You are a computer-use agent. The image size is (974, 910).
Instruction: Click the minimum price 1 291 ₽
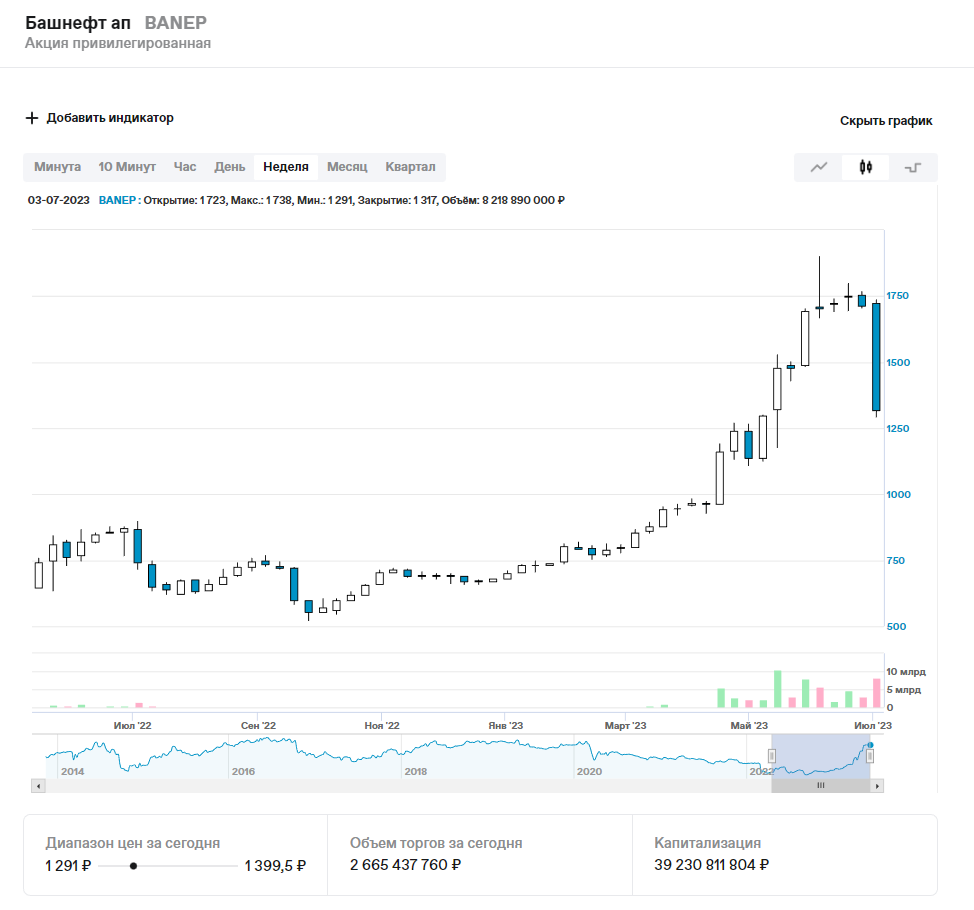68,866
